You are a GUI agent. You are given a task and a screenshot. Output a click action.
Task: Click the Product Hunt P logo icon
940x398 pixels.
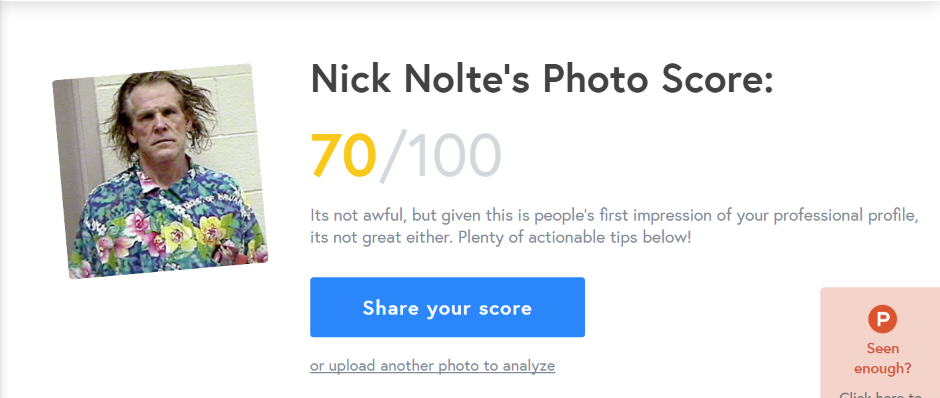coord(882,319)
